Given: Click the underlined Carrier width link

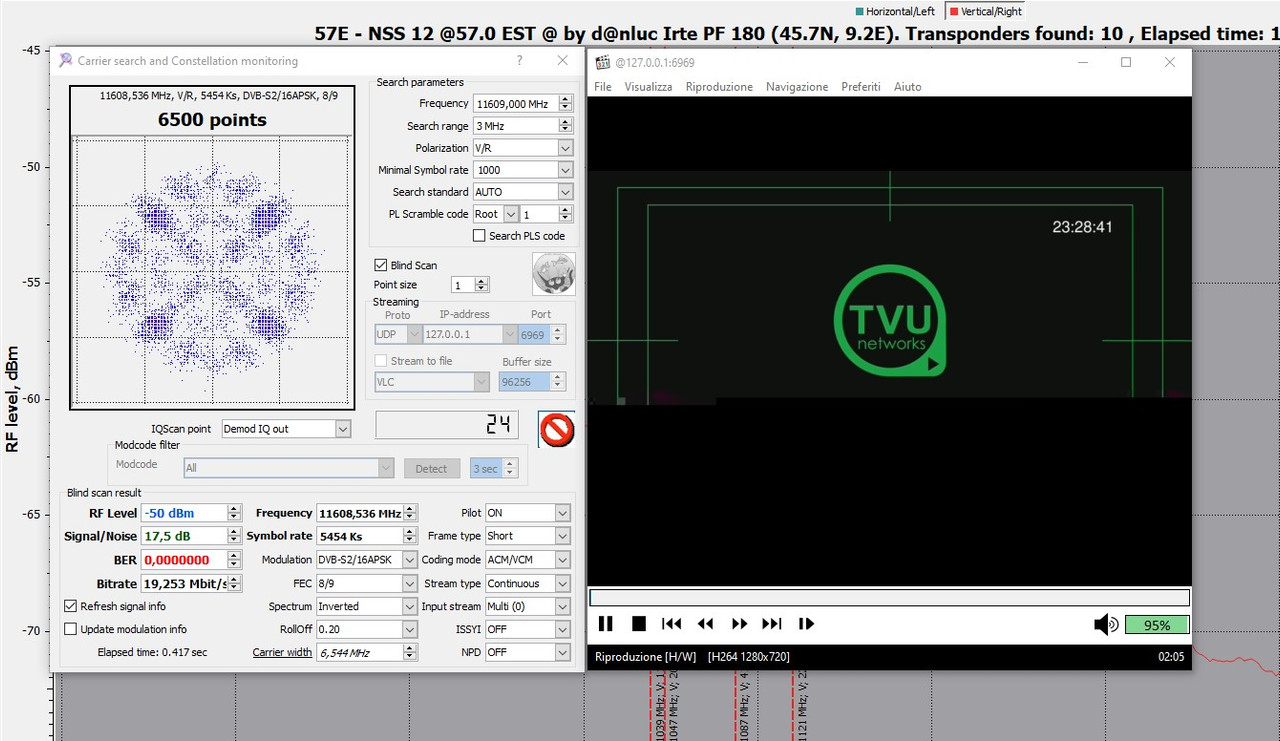Looking at the screenshot, I should [x=281, y=651].
